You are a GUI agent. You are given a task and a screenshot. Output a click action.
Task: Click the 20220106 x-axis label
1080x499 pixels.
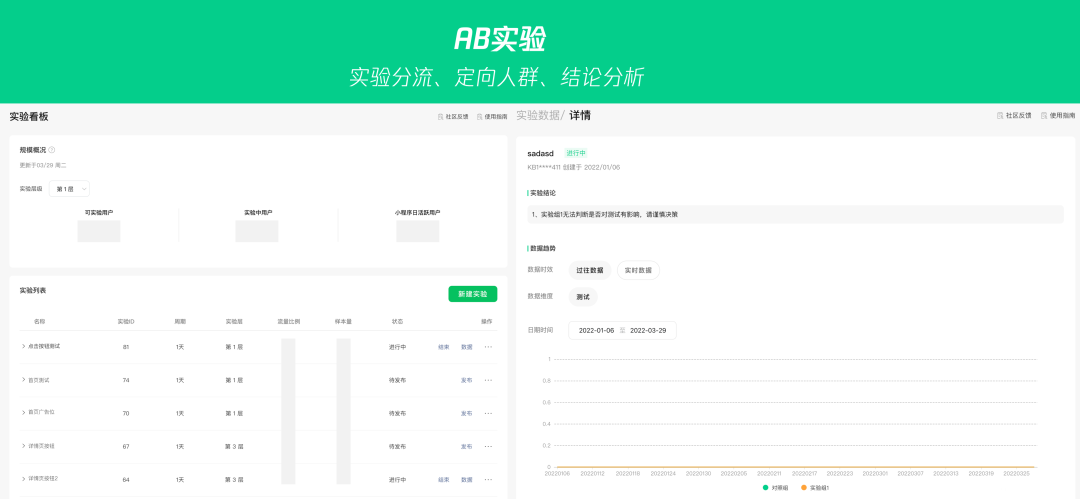pos(557,473)
